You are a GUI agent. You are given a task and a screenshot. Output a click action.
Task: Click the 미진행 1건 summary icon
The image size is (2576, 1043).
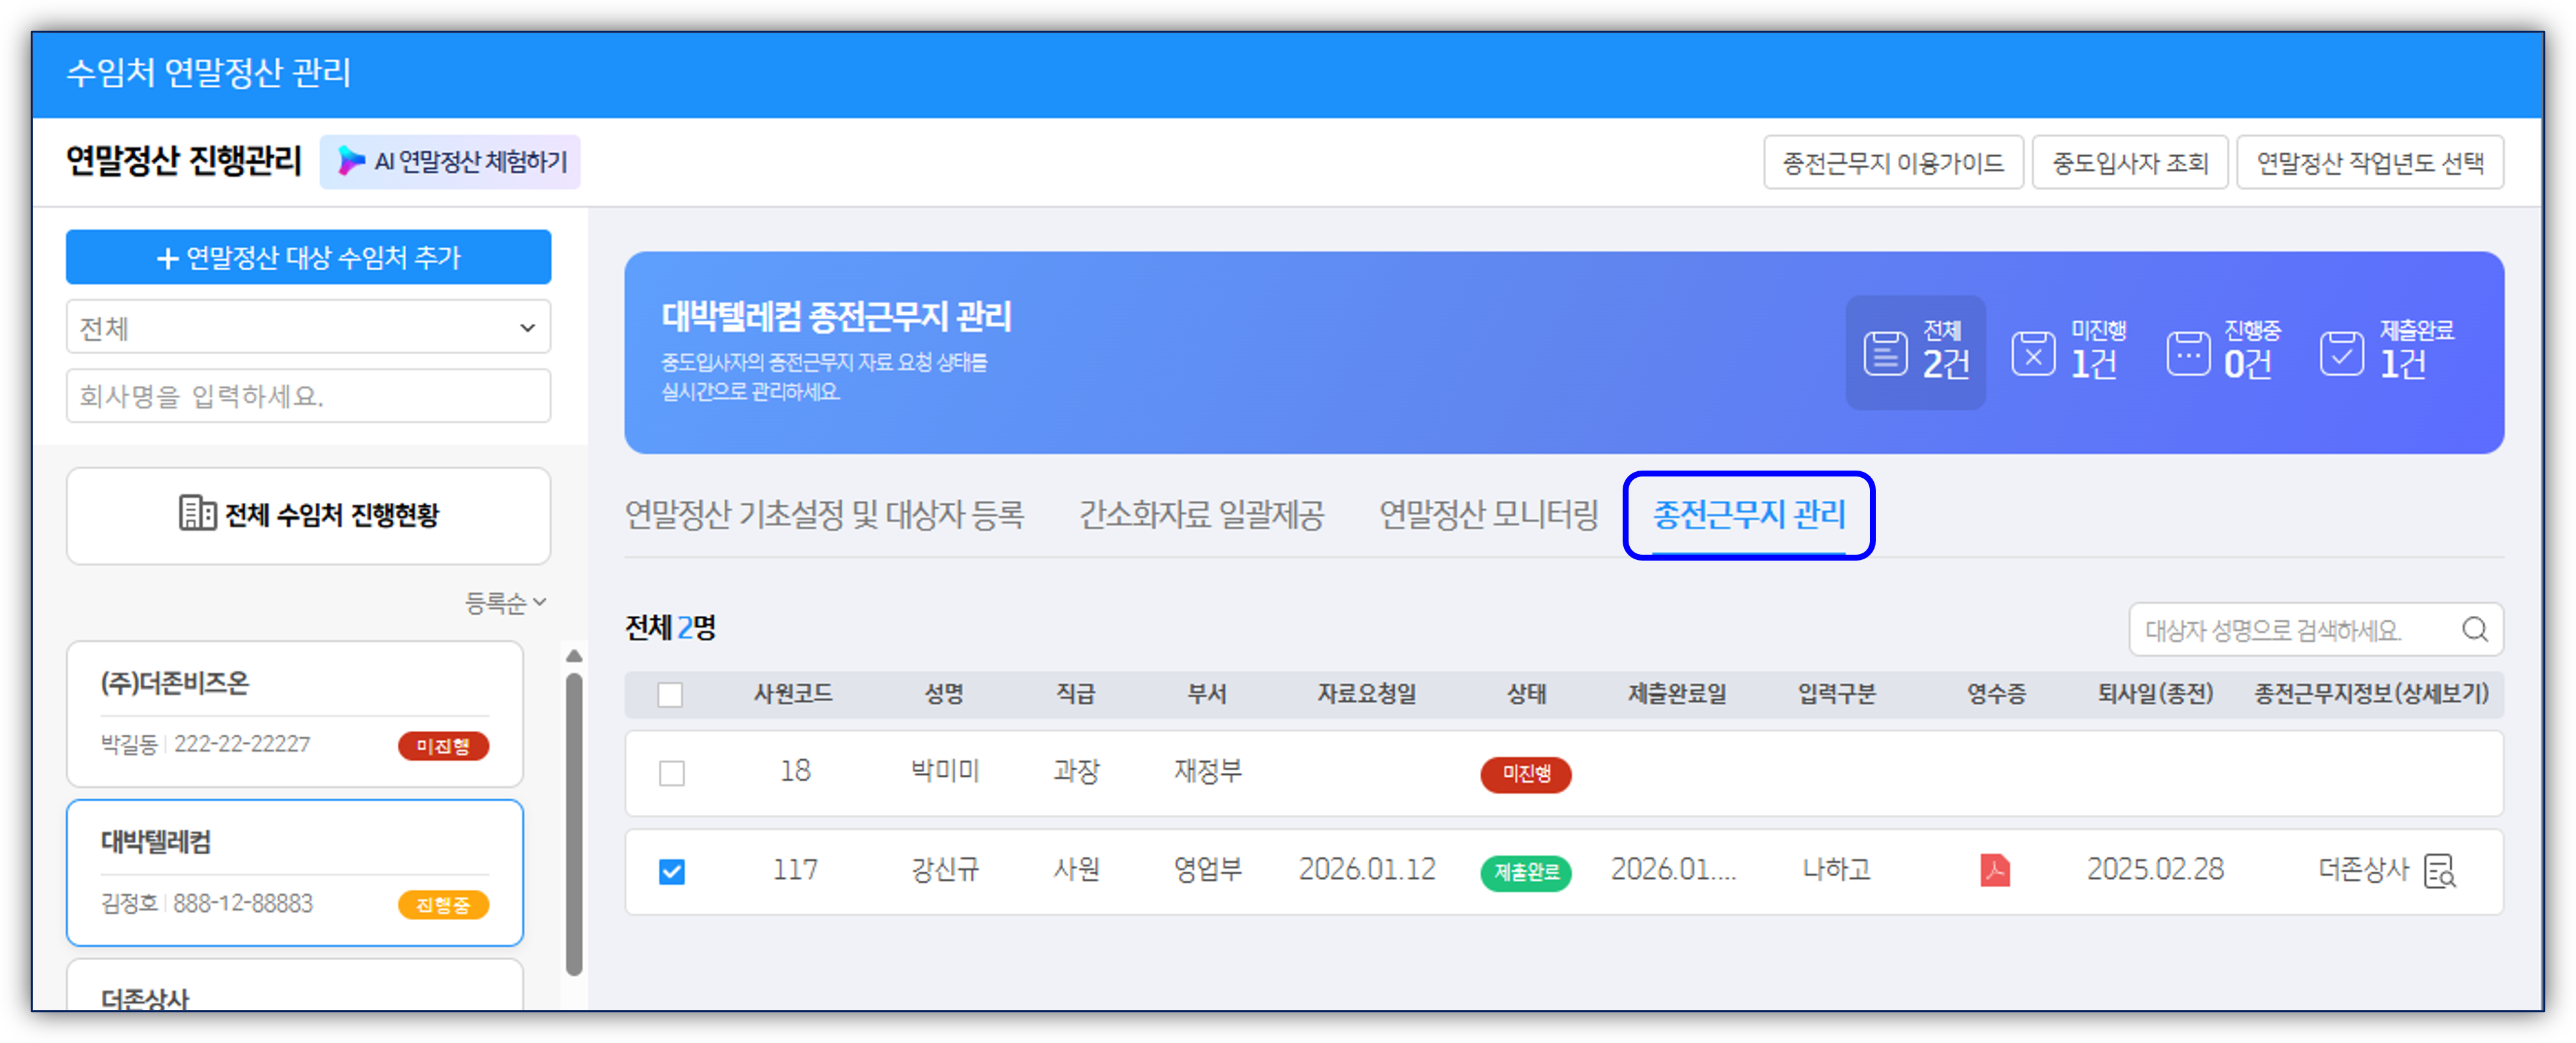click(x=2033, y=353)
